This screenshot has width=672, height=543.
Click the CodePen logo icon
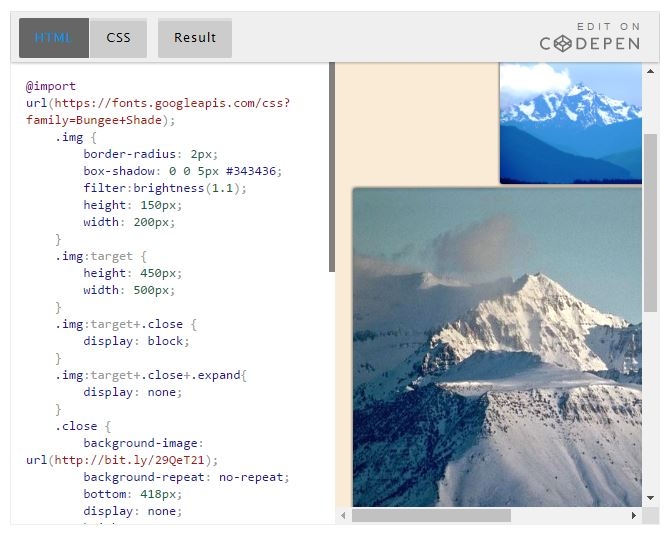tap(565, 44)
